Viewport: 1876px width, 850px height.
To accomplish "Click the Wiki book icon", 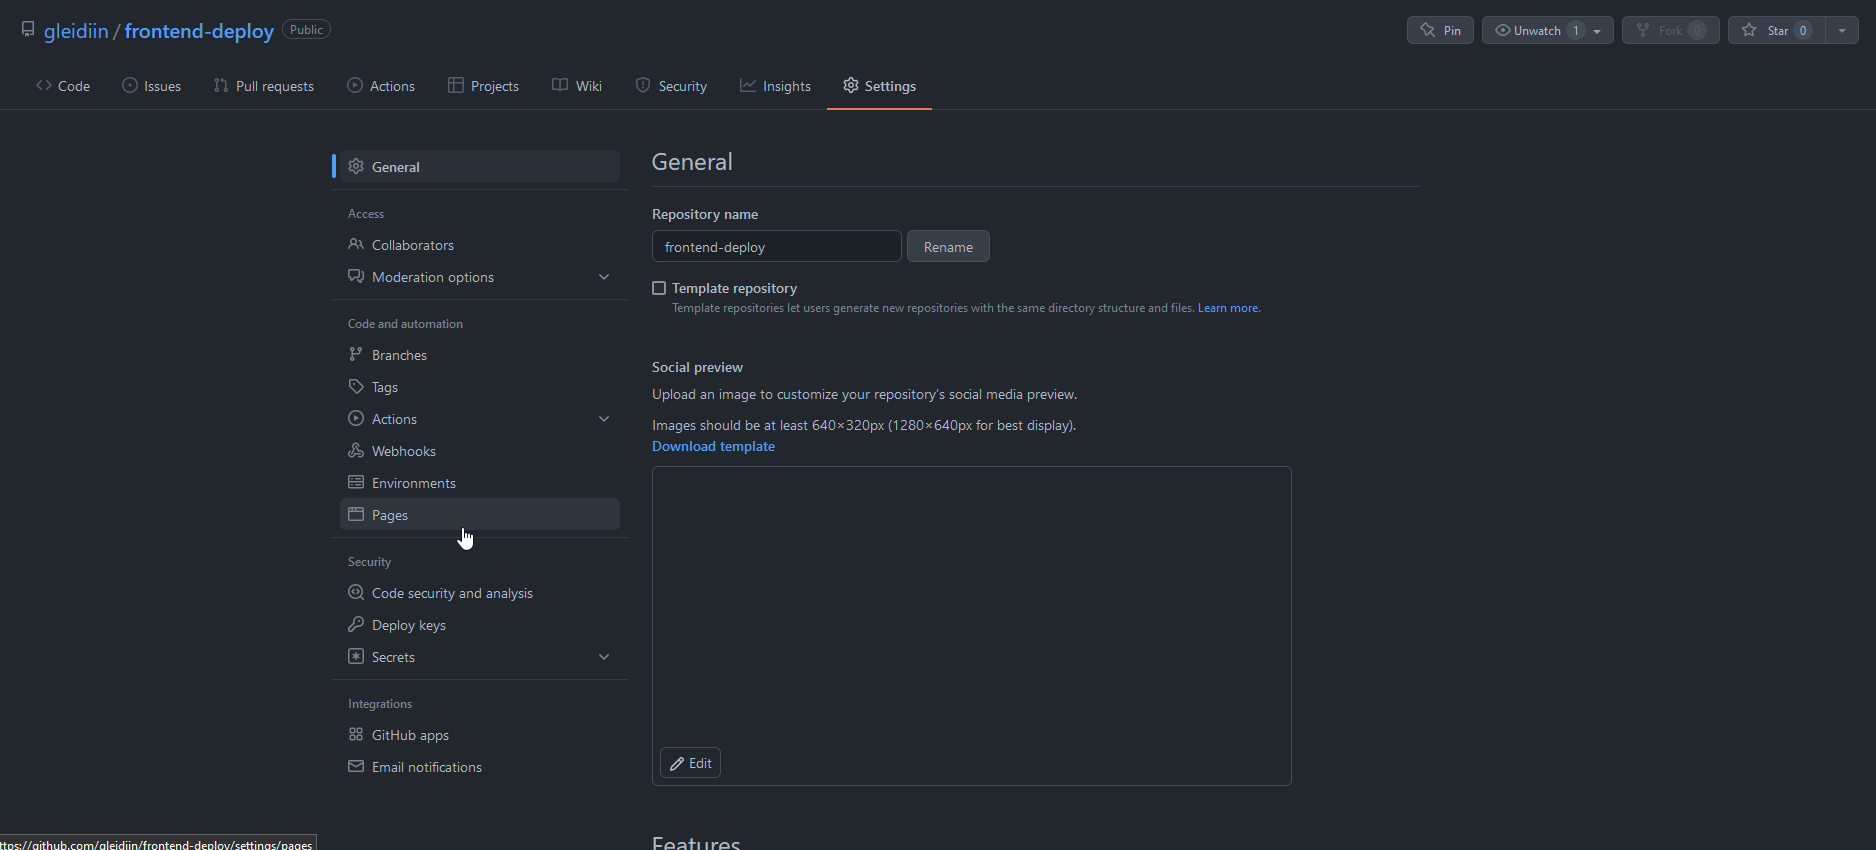I will coord(560,85).
